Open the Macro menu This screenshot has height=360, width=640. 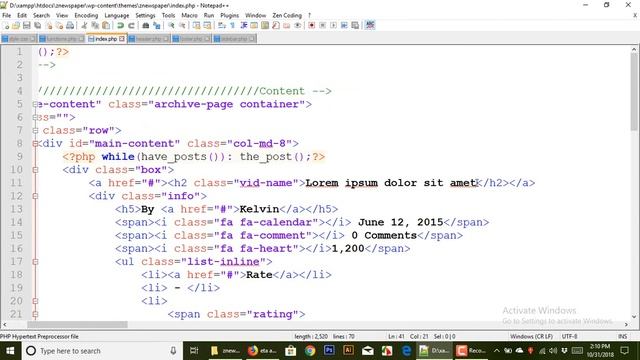189,15
